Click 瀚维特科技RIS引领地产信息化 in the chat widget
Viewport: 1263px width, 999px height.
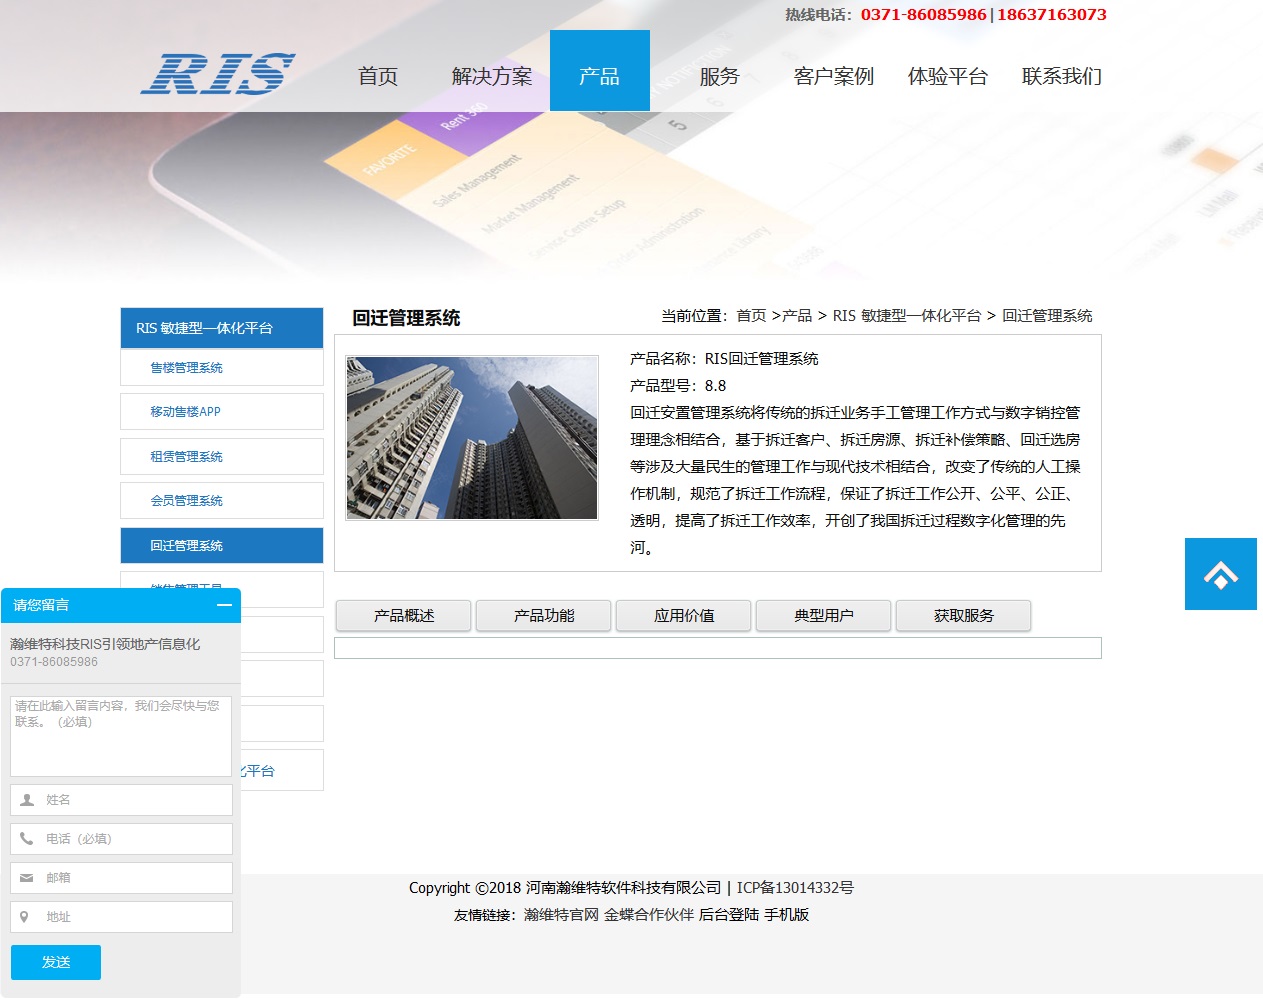tap(105, 644)
